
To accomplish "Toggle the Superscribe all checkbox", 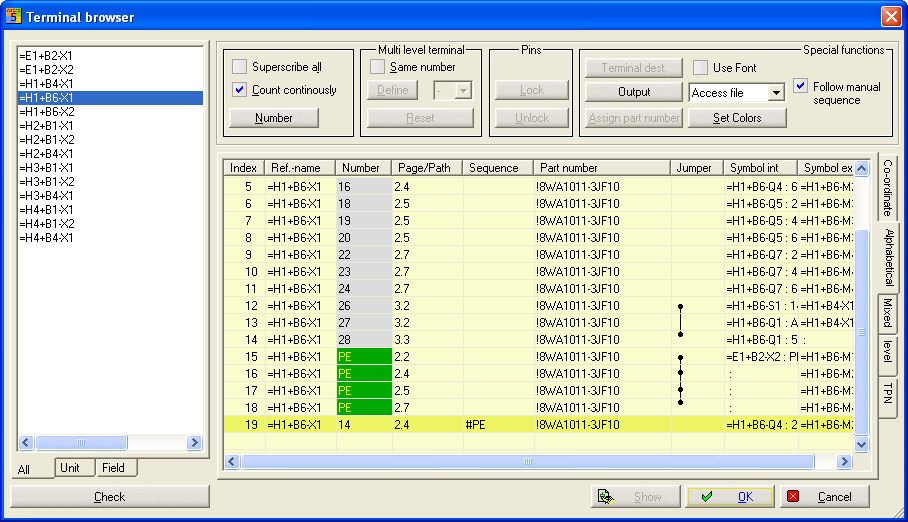I will [x=239, y=67].
